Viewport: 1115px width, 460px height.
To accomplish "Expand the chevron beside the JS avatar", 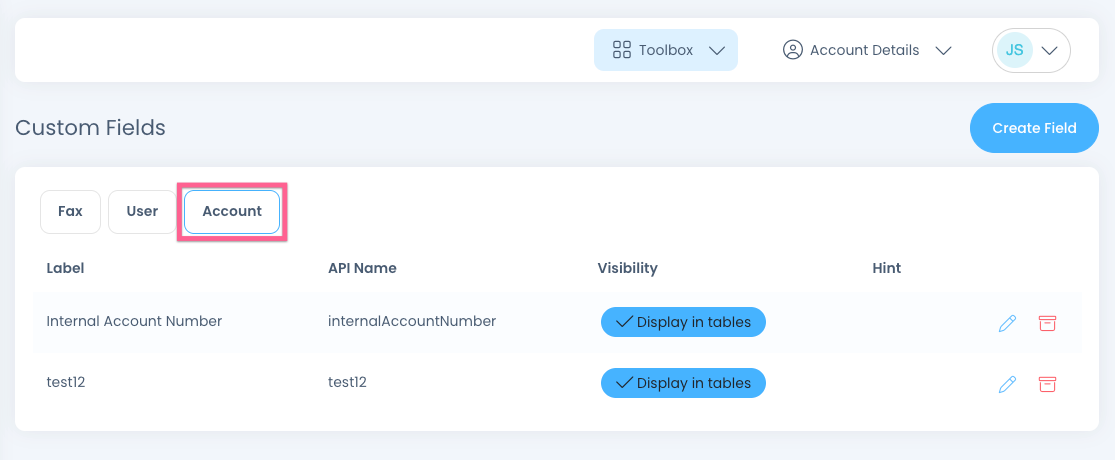I will pos(1049,50).
